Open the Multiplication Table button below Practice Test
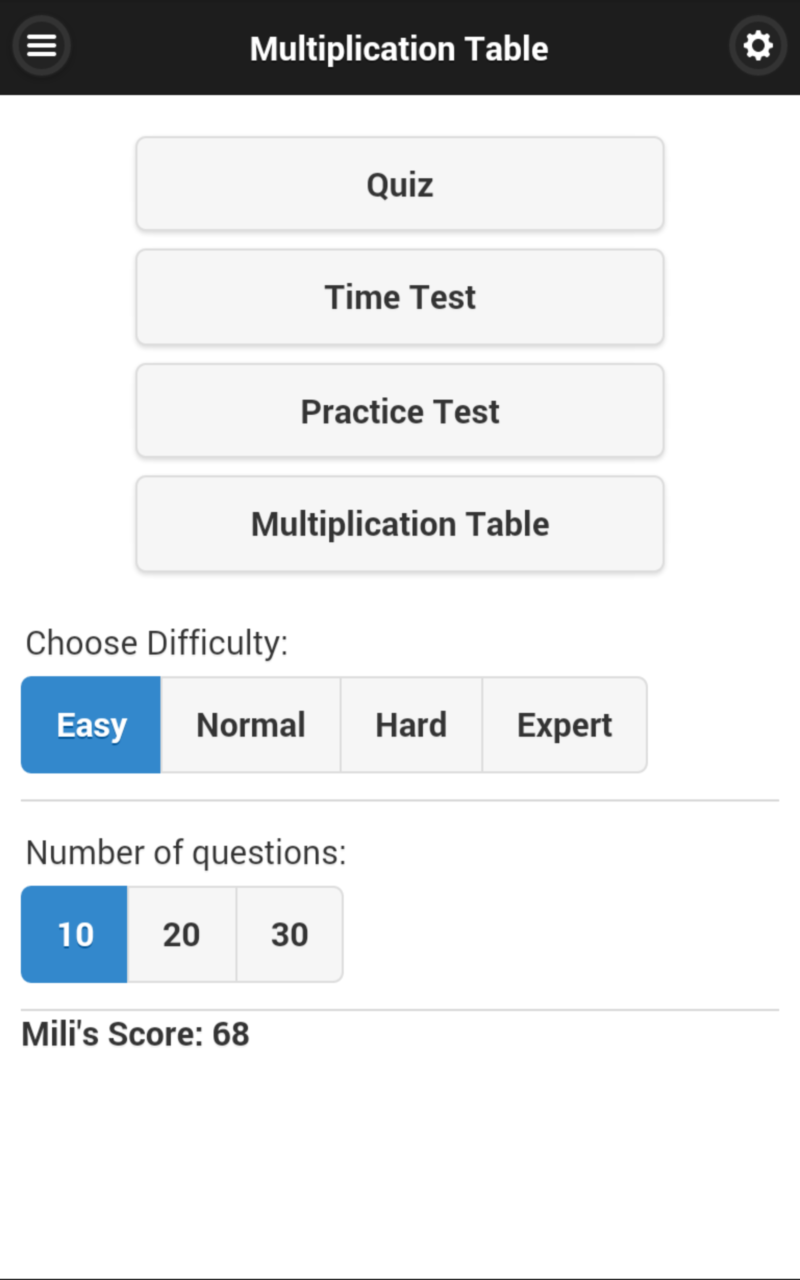The width and height of the screenshot is (800, 1280). click(400, 524)
